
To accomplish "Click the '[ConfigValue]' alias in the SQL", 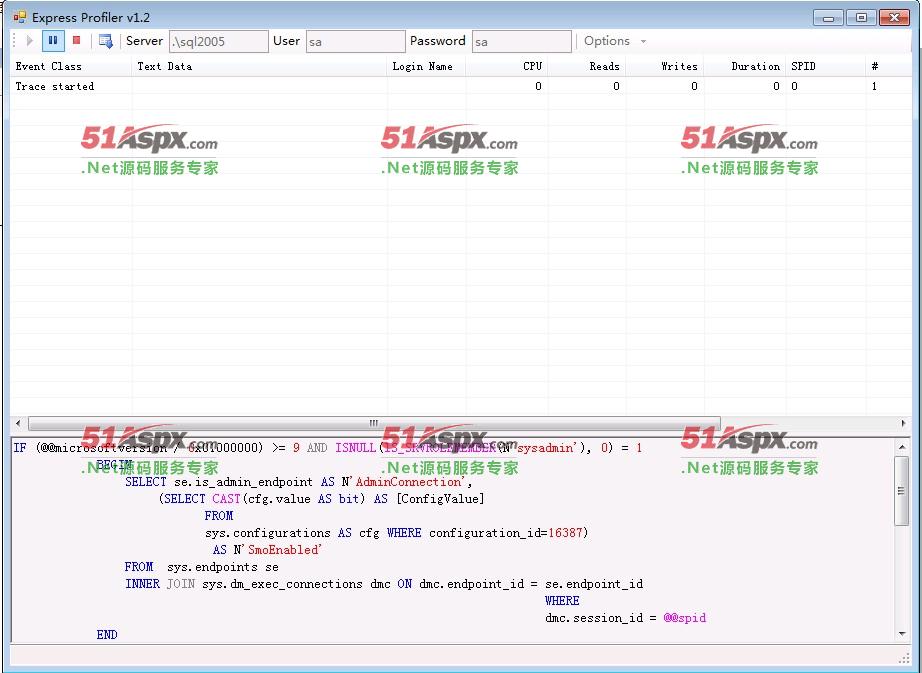I will pos(440,499).
